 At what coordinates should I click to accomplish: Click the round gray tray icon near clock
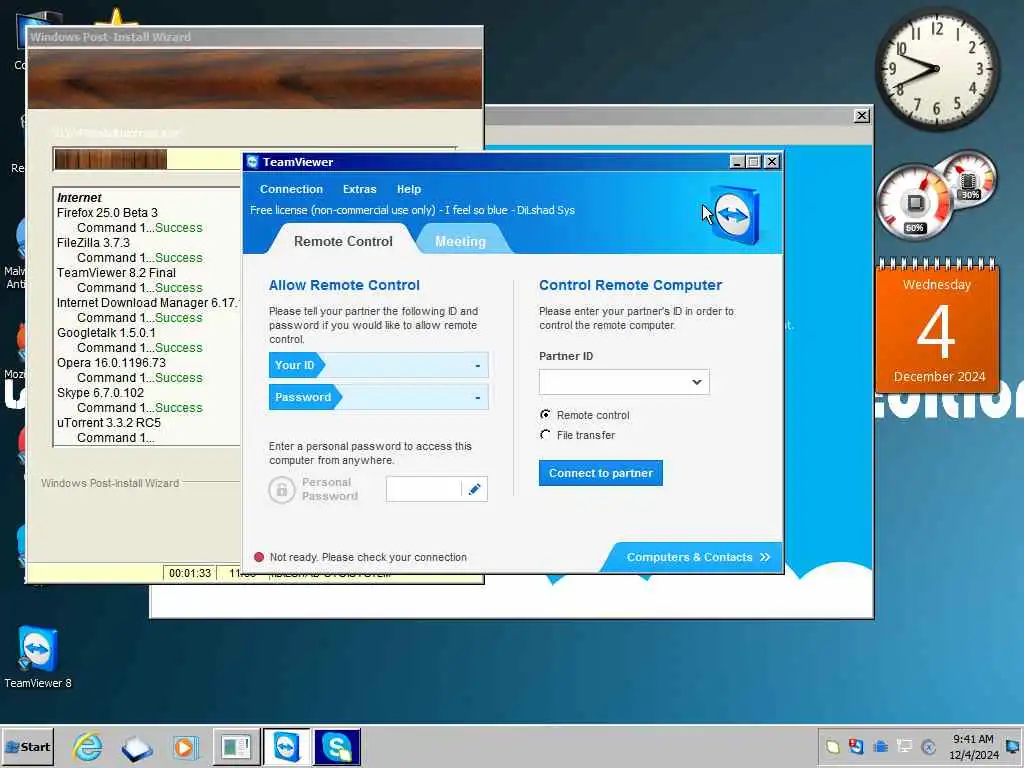click(929, 746)
